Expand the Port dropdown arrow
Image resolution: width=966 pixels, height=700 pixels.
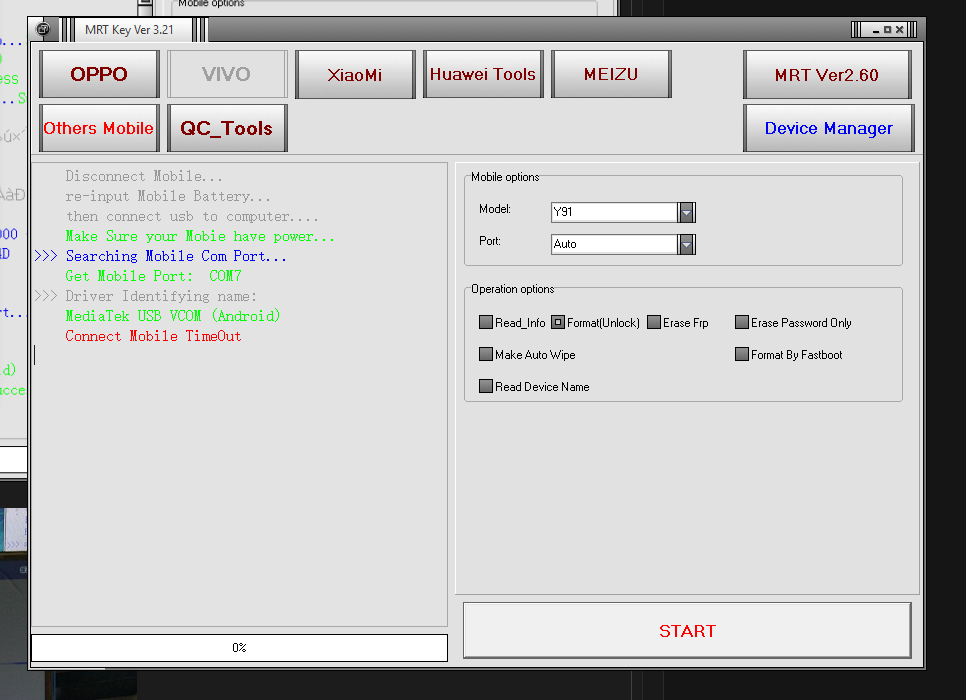point(686,245)
